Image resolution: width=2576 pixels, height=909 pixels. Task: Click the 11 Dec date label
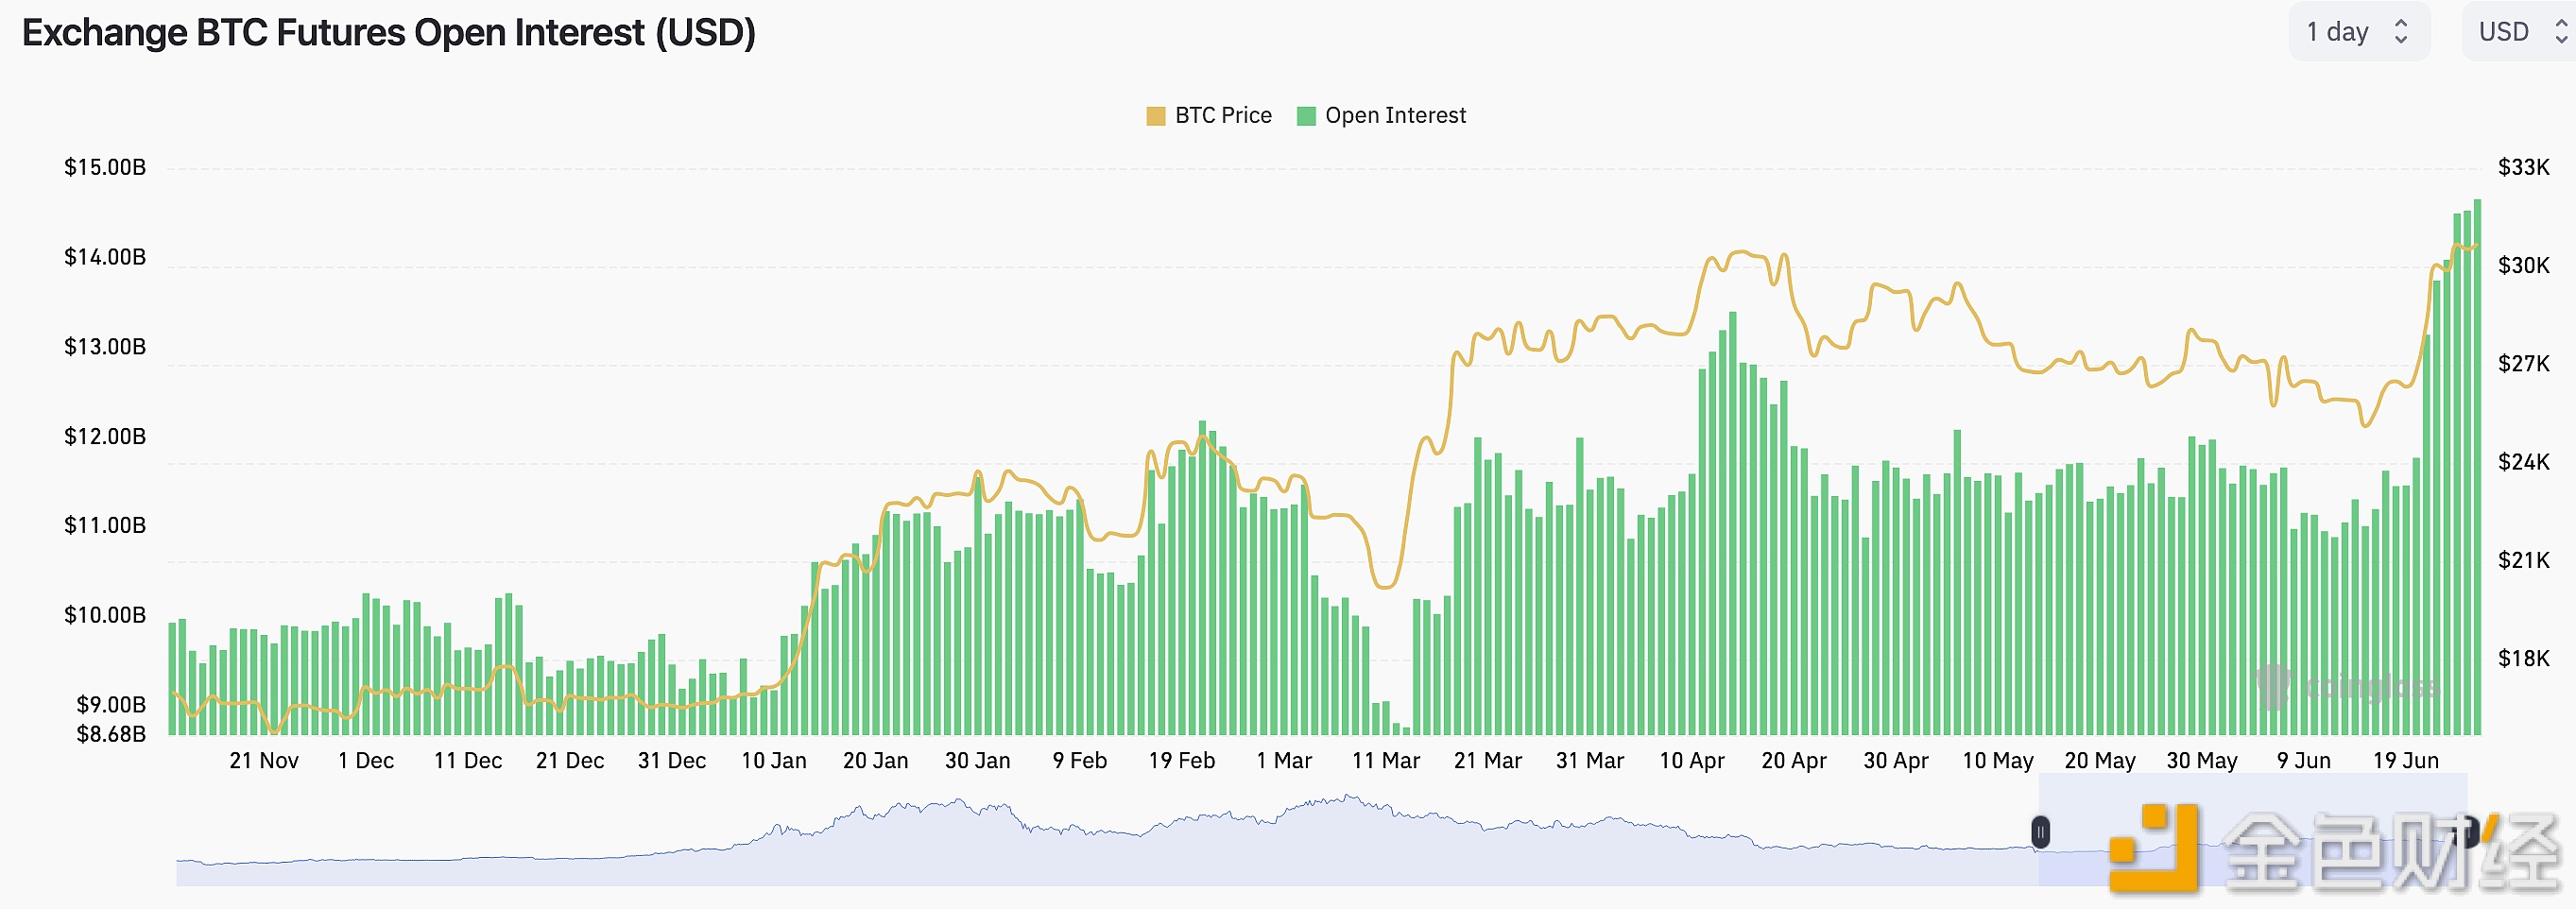[468, 761]
